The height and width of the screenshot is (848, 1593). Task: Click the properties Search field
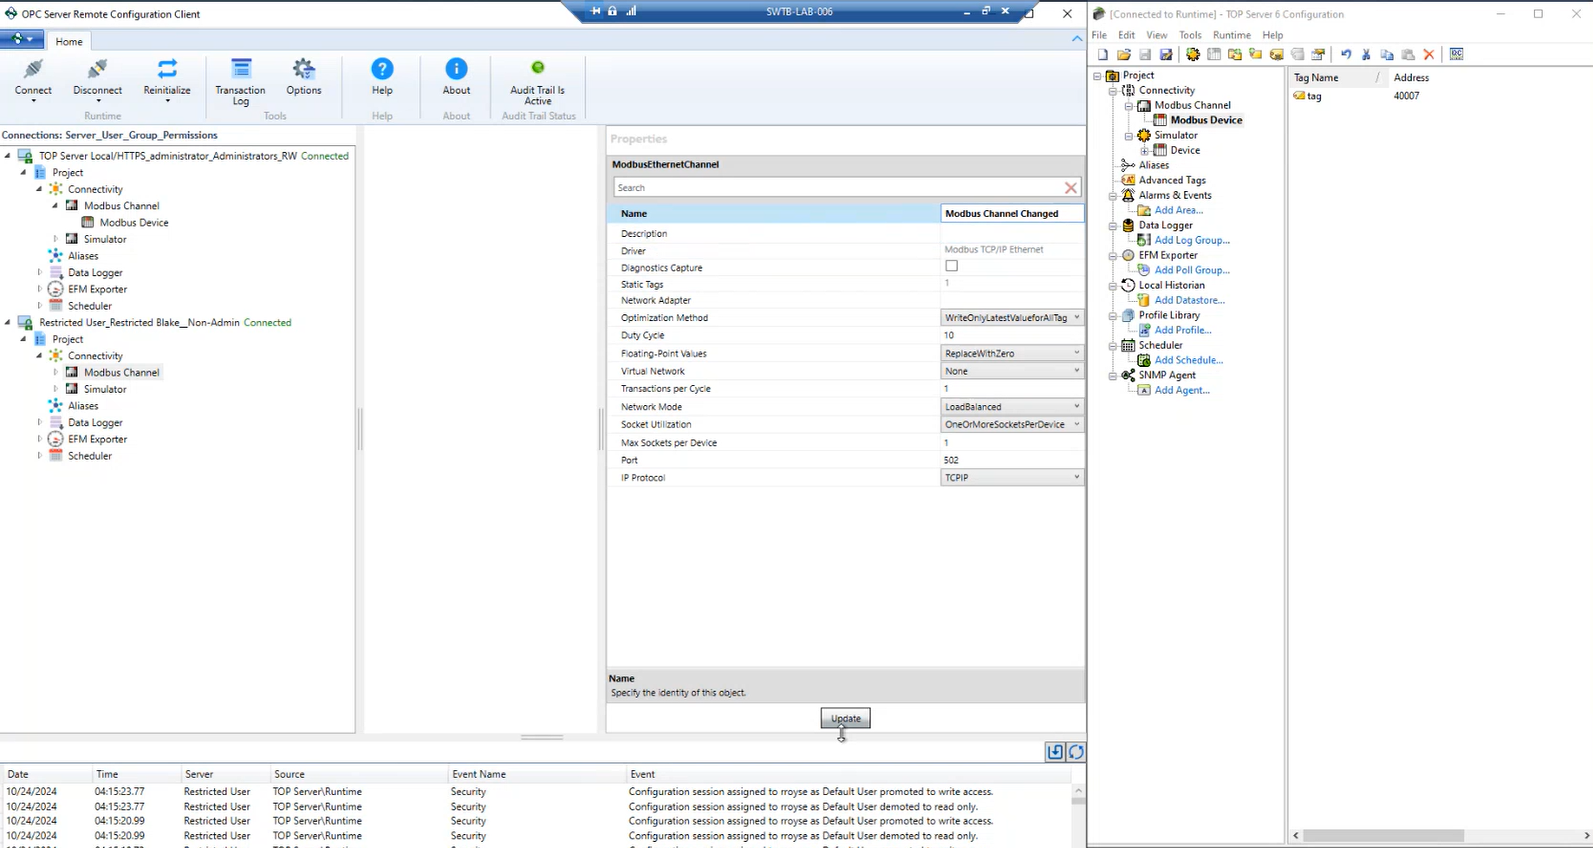[x=838, y=188]
